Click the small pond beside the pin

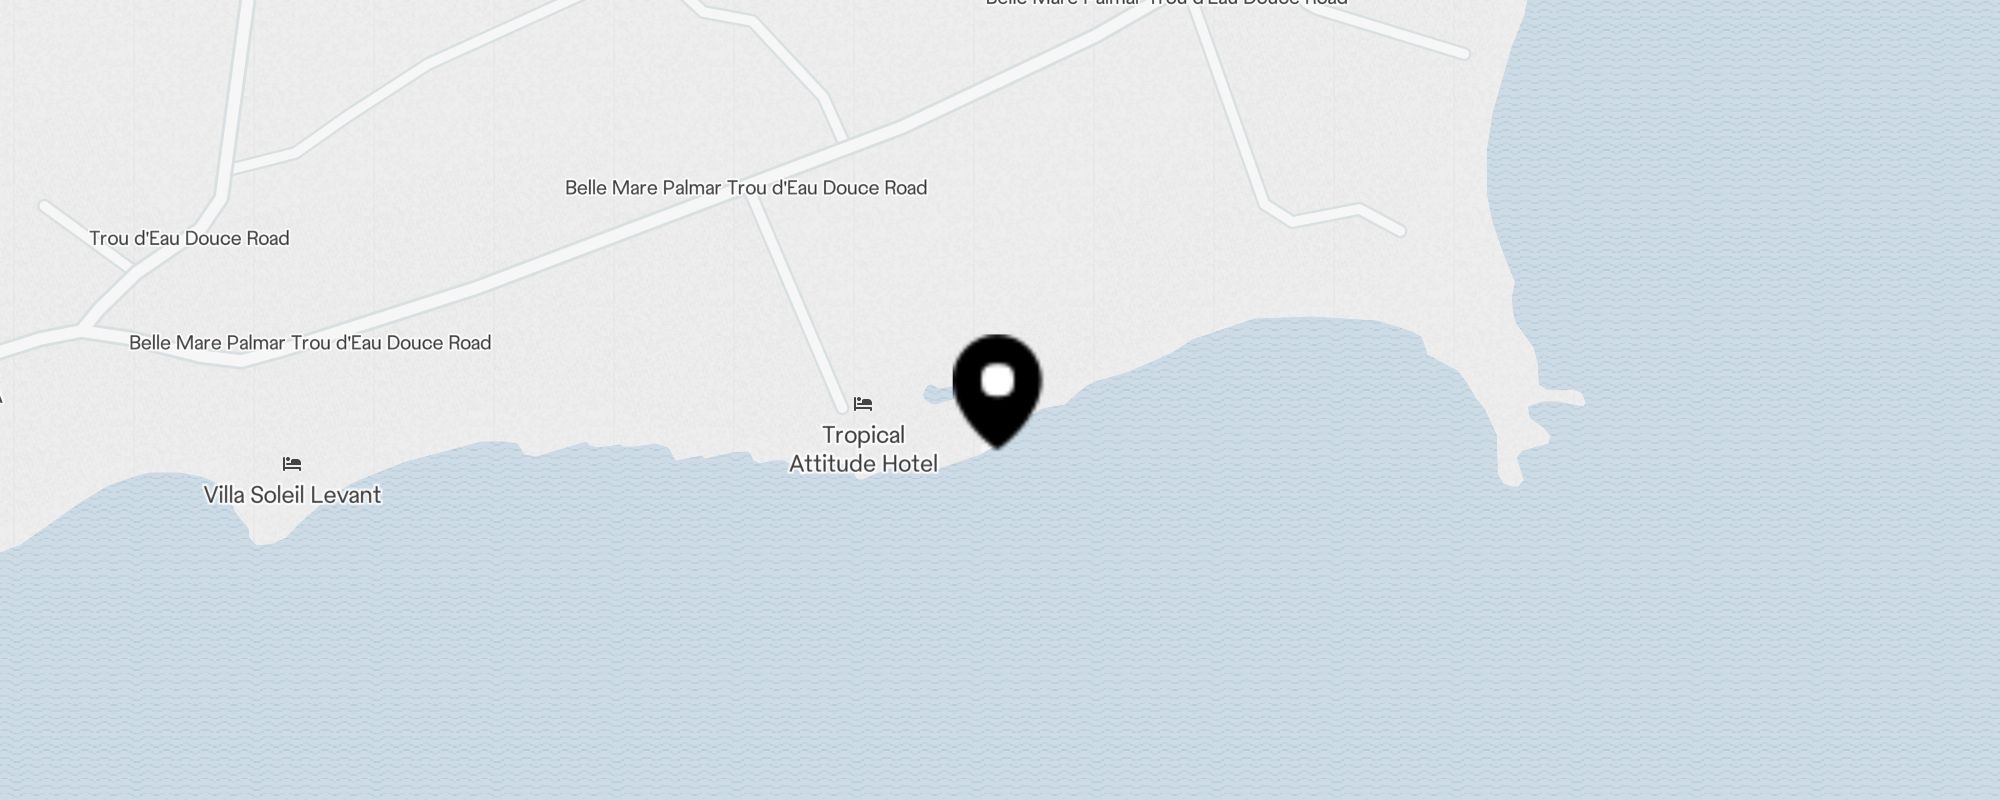(940, 395)
